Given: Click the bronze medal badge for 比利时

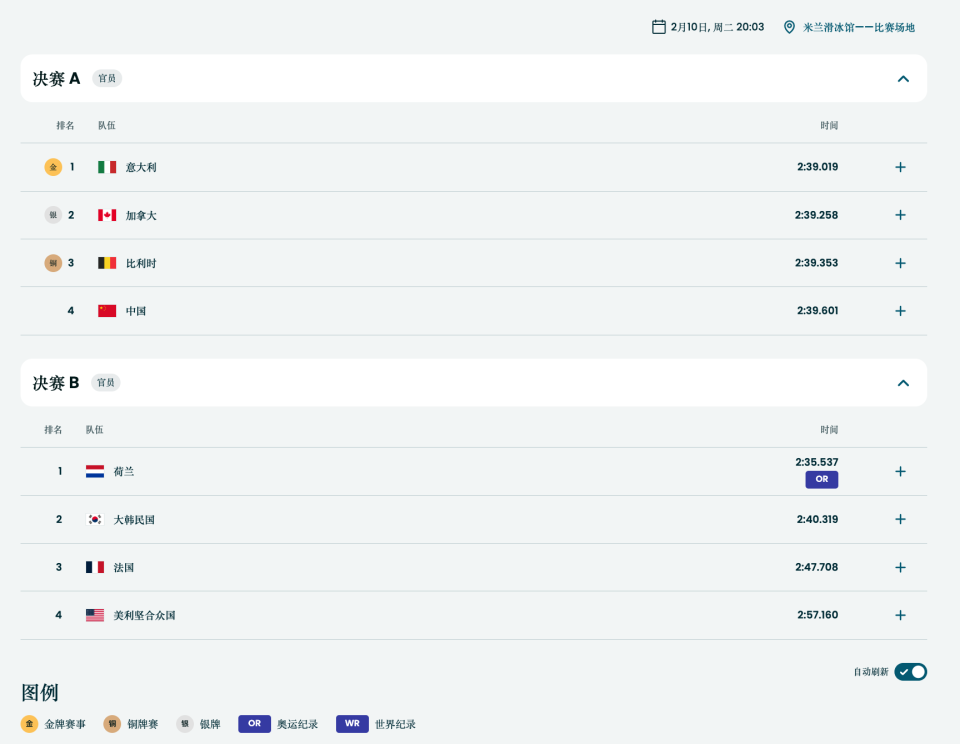Looking at the screenshot, I should click(53, 263).
